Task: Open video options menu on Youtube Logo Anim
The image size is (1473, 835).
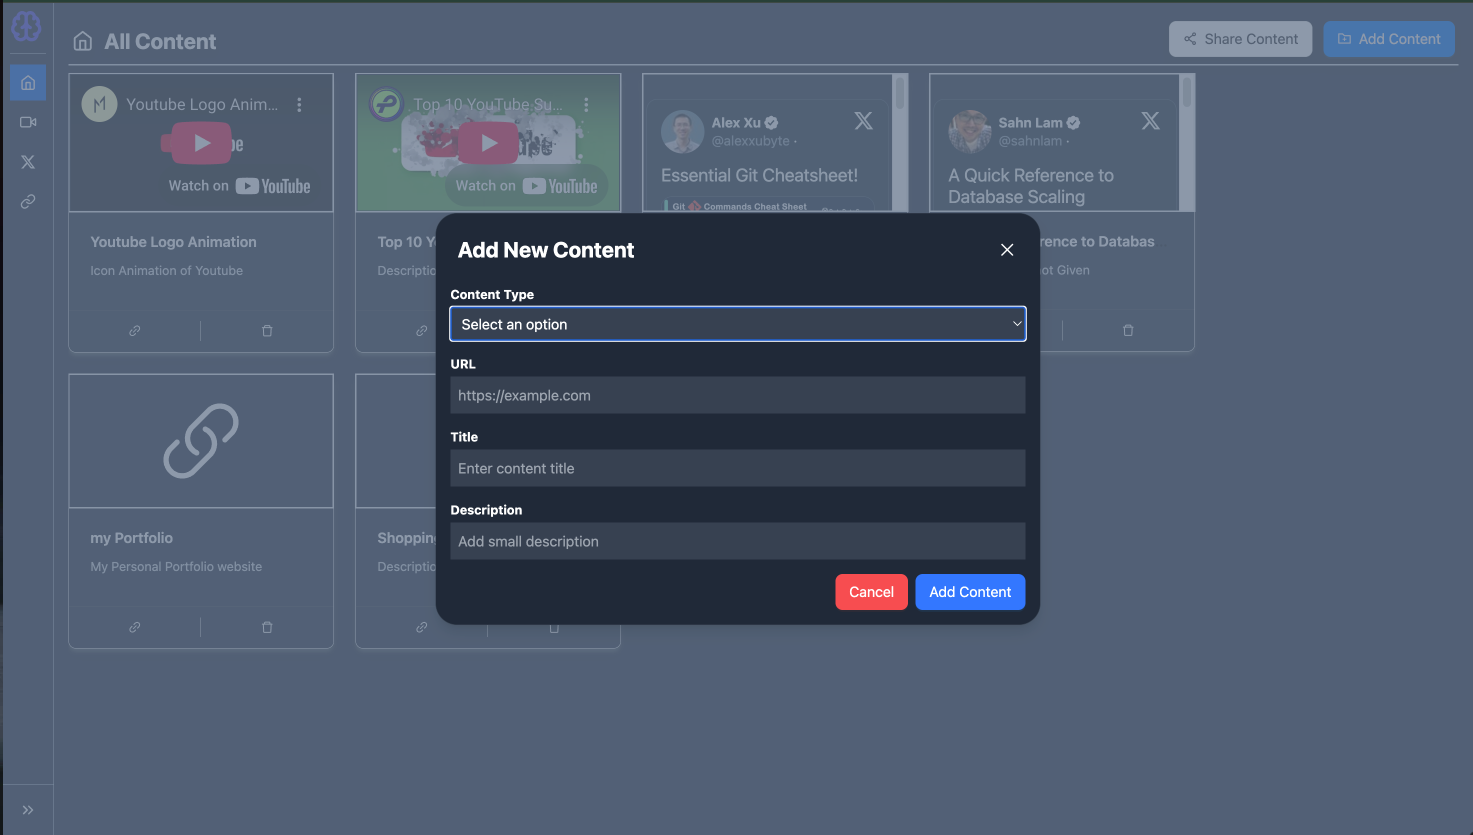Action: tap(299, 104)
